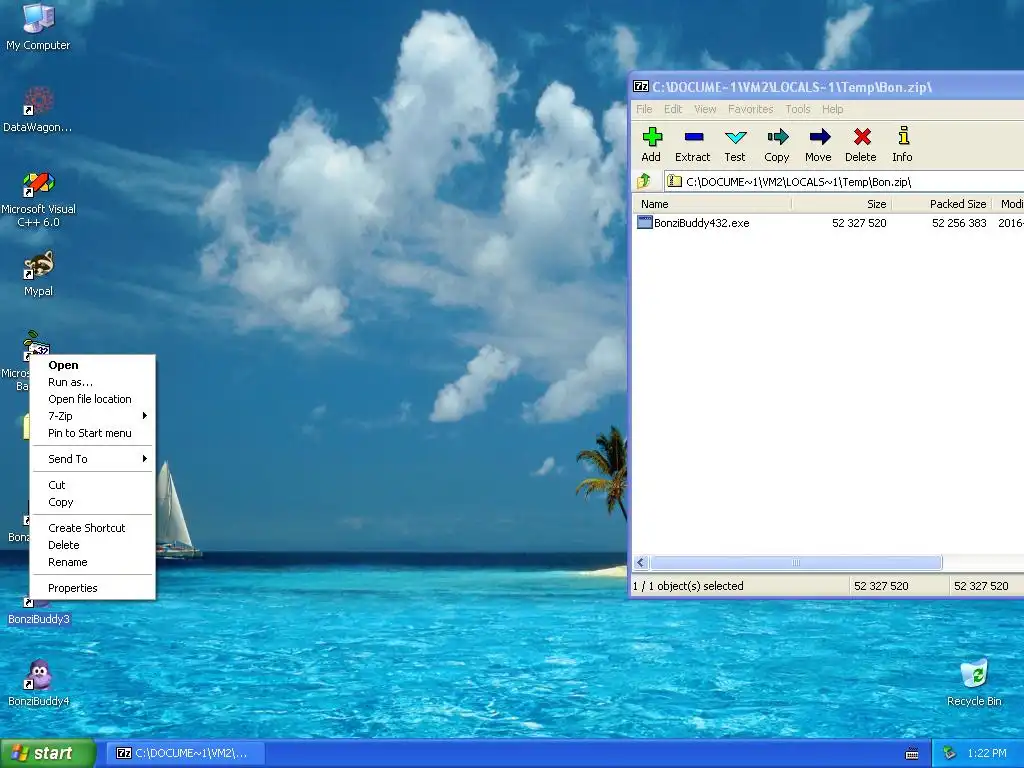Click the BonziBuddy3 desktop label
Viewport: 1024px width, 768px height.
pos(39,619)
